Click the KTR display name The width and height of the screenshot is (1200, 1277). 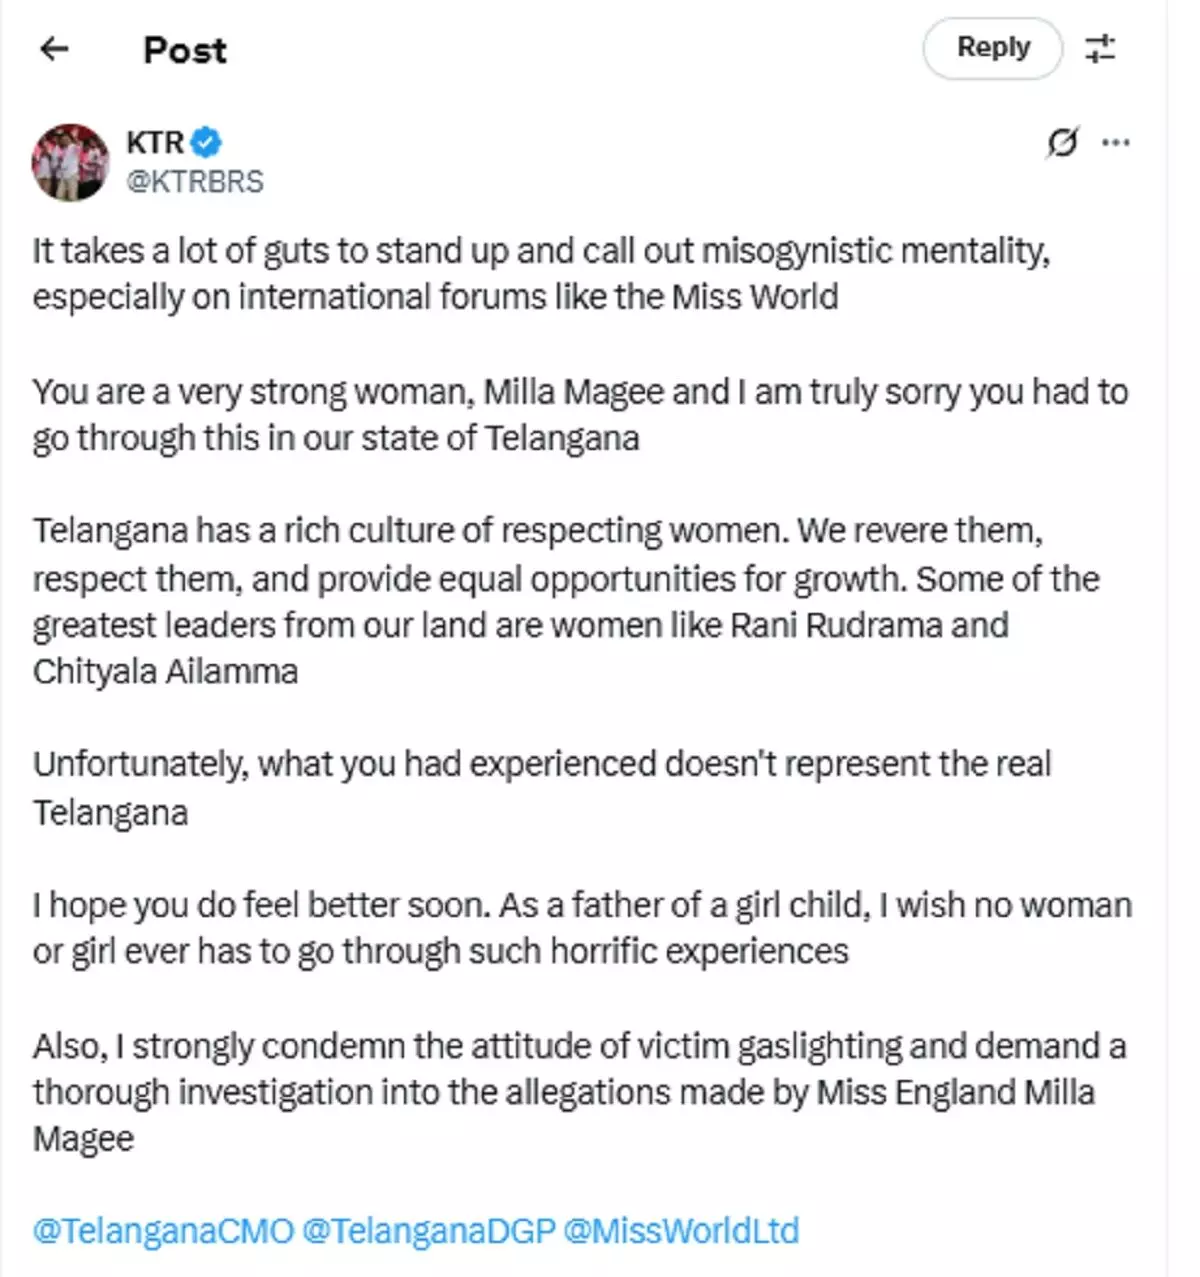155,142
